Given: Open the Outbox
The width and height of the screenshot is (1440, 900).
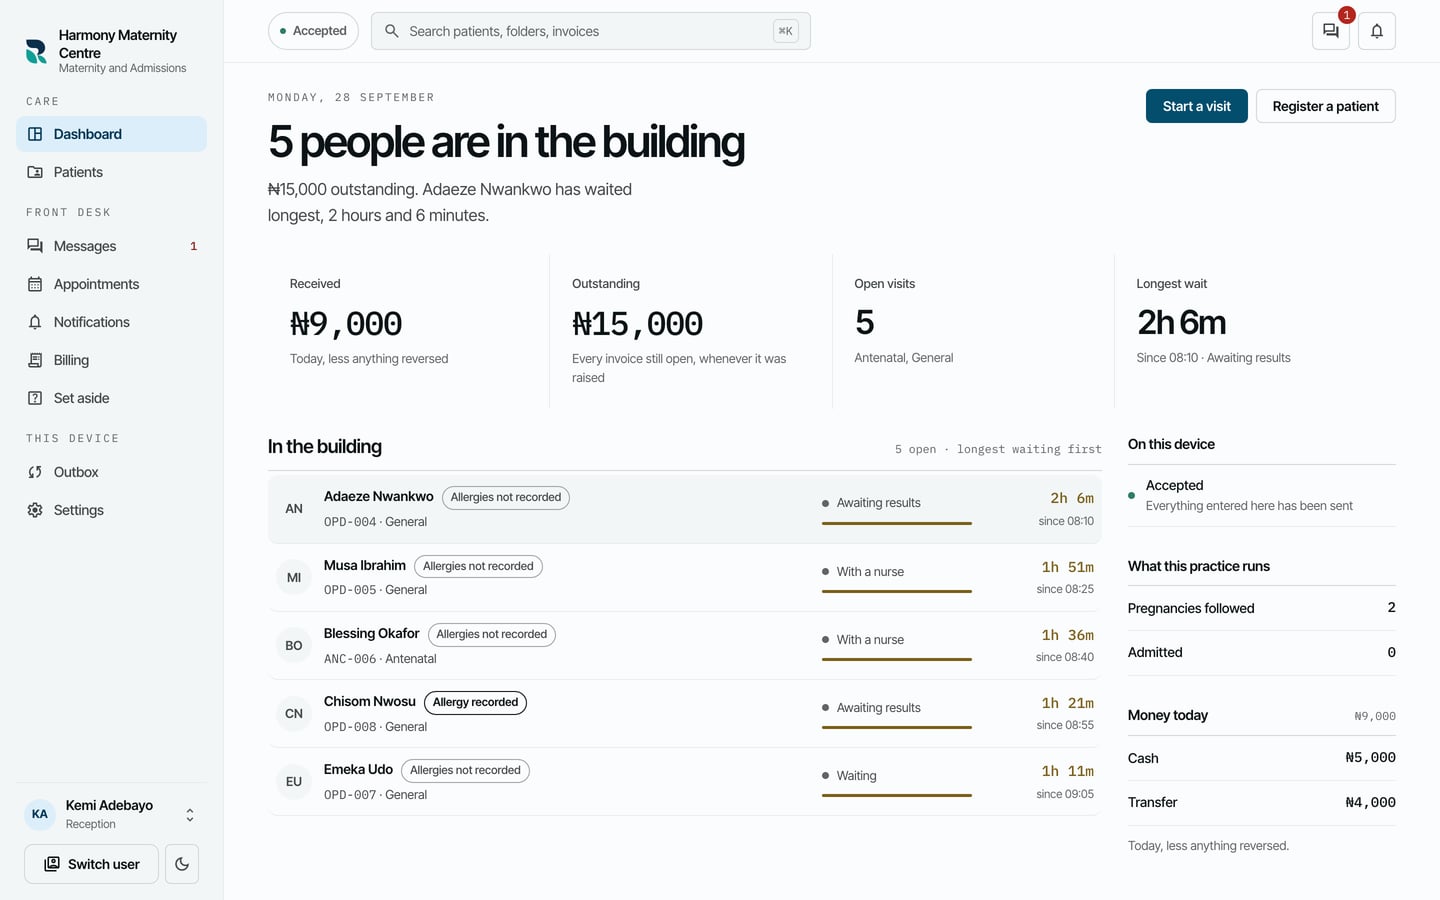Looking at the screenshot, I should point(111,472).
